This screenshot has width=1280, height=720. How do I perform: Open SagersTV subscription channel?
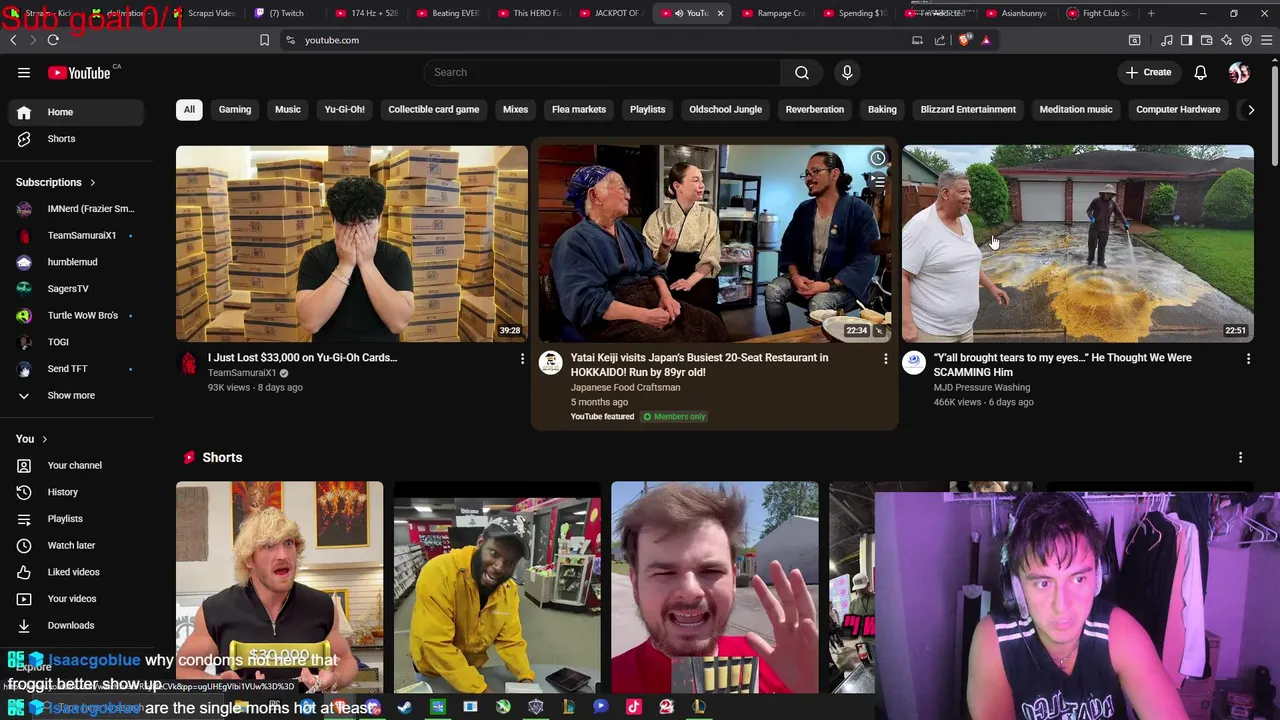pyautogui.click(x=76, y=289)
